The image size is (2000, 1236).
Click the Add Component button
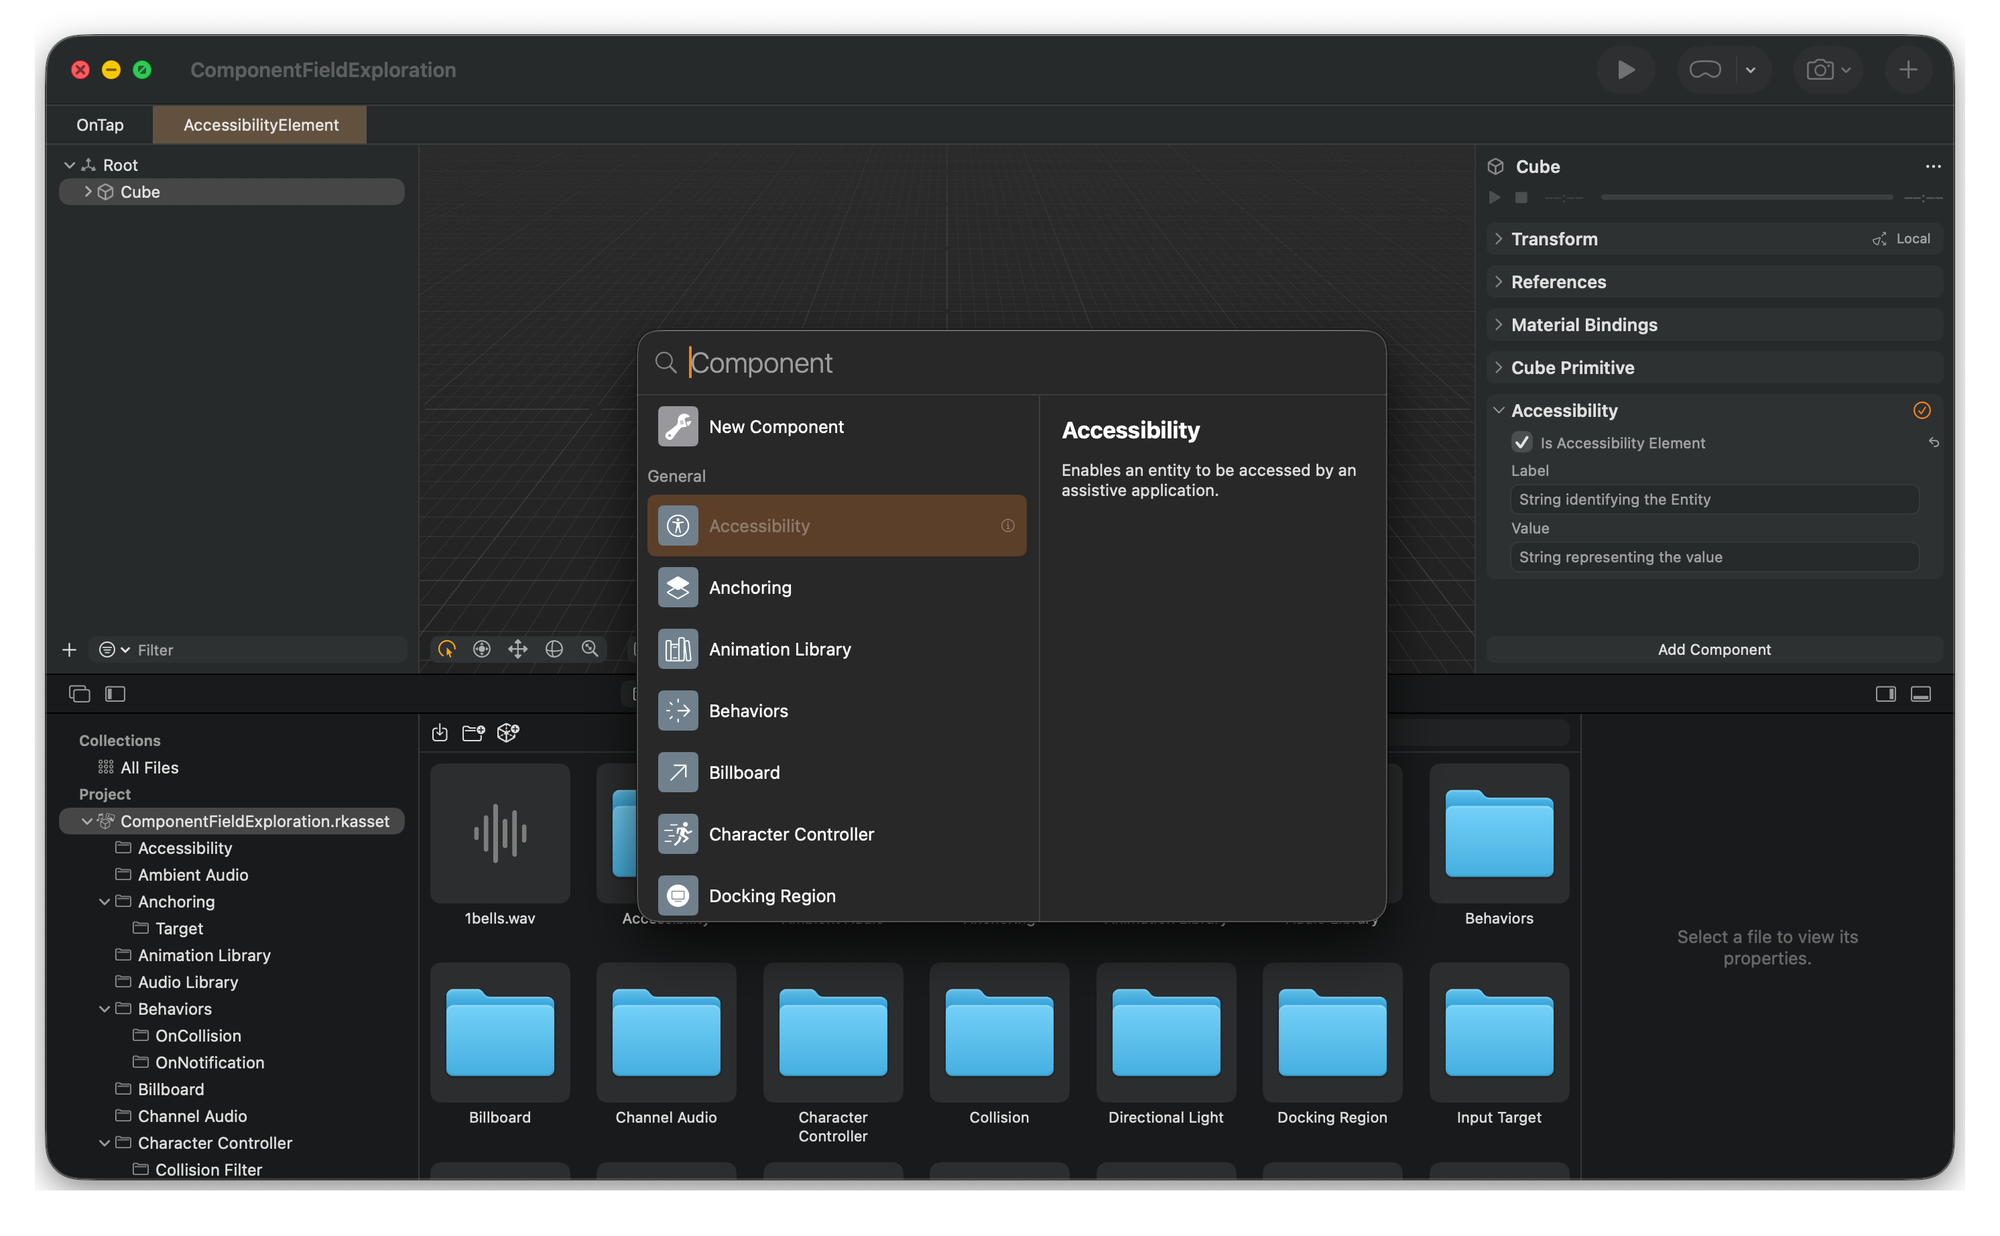pos(1714,649)
